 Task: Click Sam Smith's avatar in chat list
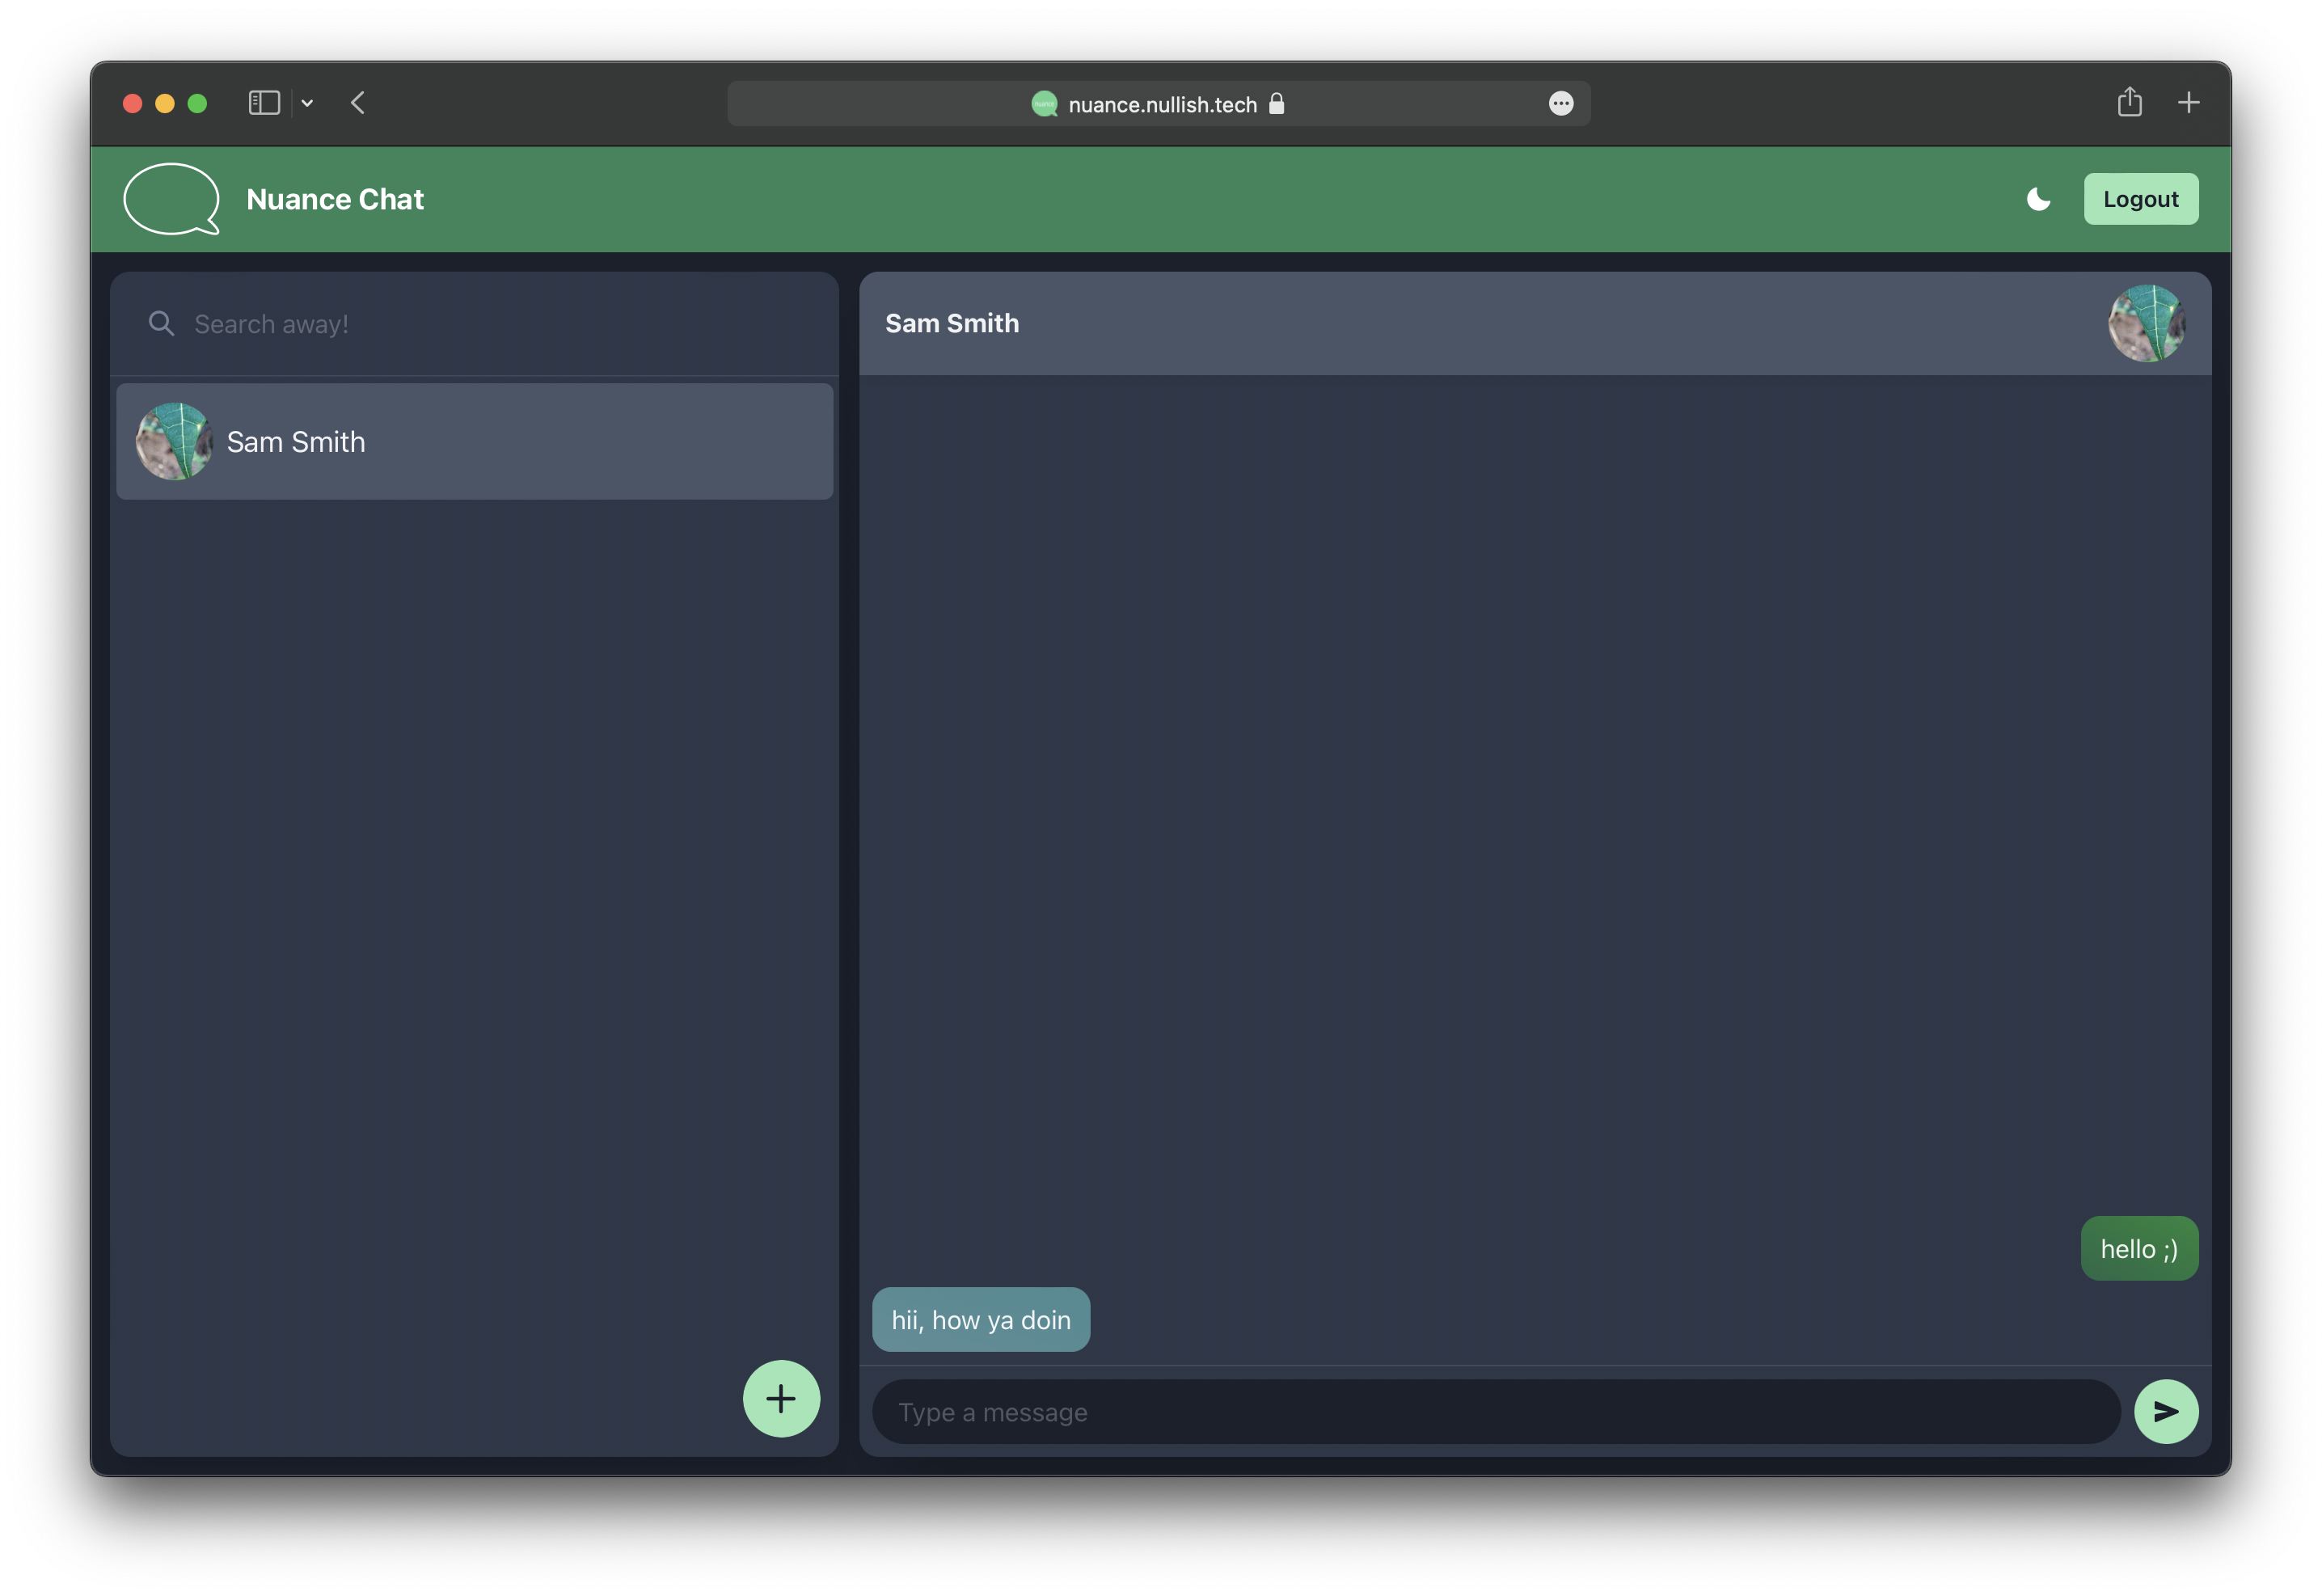174,441
